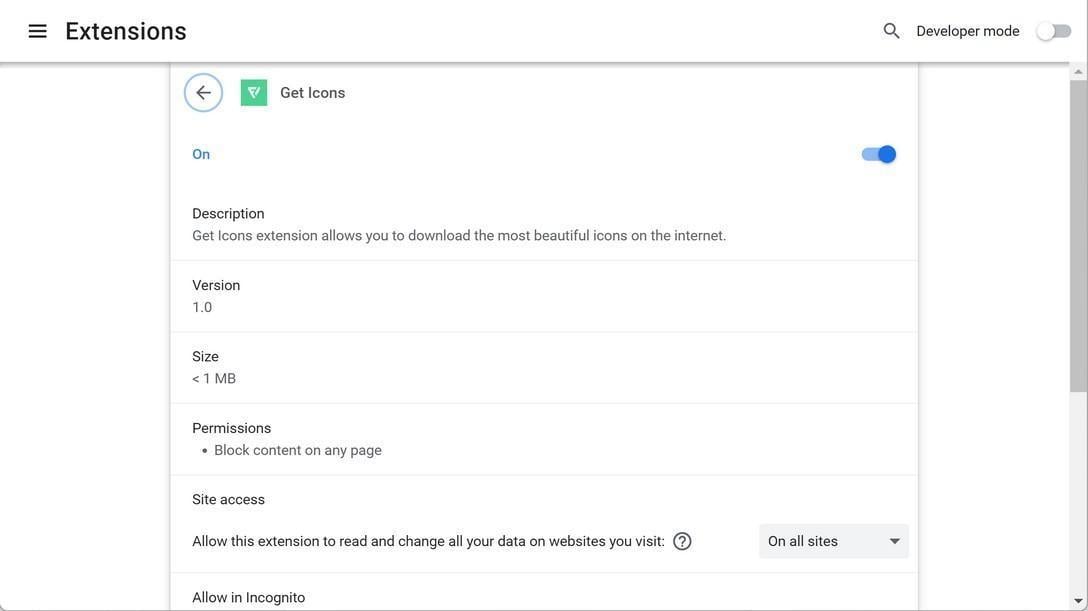Viewport: 1088px width, 611px height.
Task: Click the site access dropdown arrow
Action: point(894,541)
